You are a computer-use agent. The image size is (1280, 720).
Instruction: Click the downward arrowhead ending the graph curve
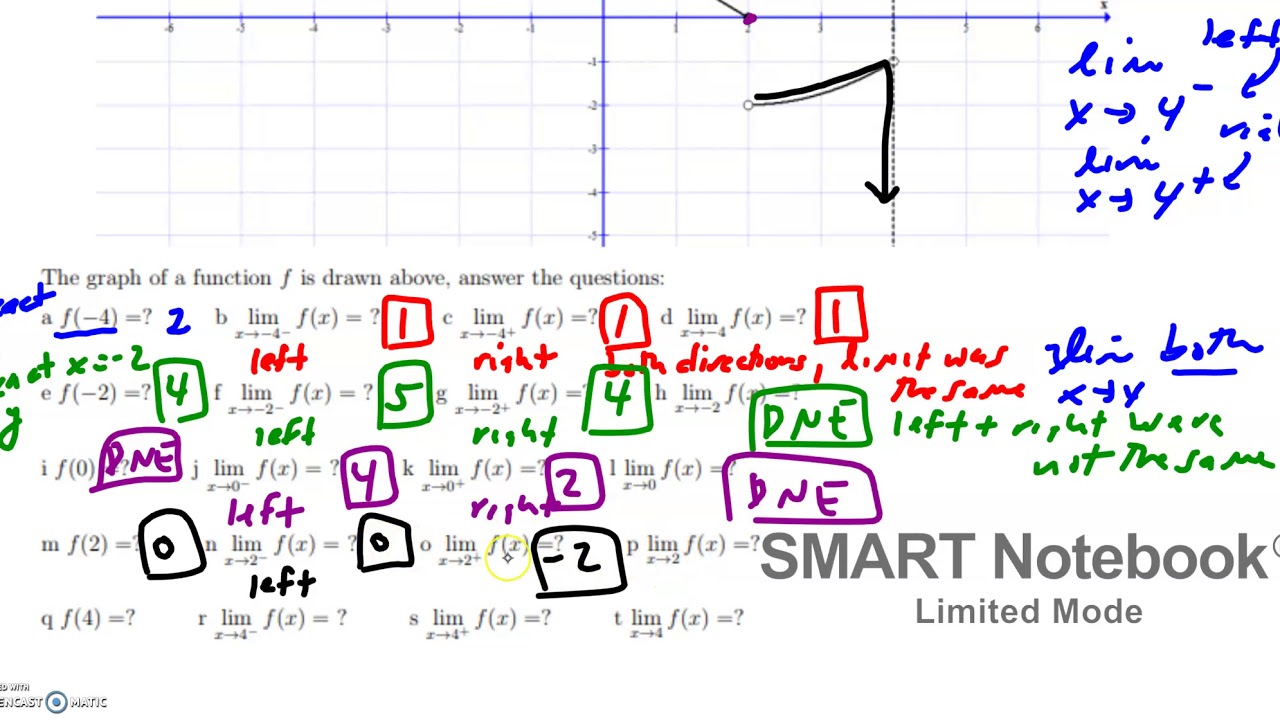click(x=883, y=191)
